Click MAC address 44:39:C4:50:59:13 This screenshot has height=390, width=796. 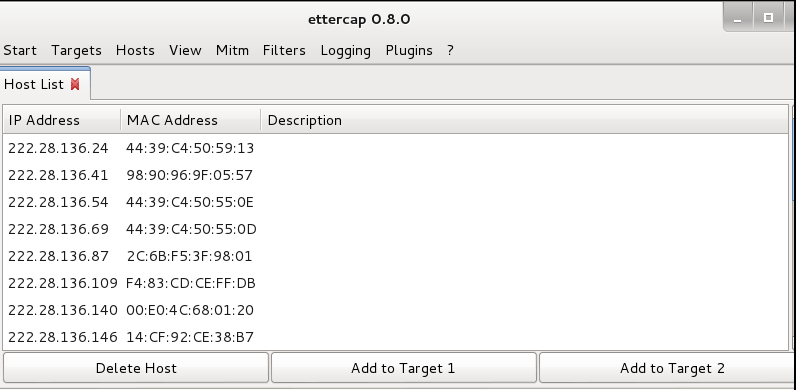click(x=190, y=148)
